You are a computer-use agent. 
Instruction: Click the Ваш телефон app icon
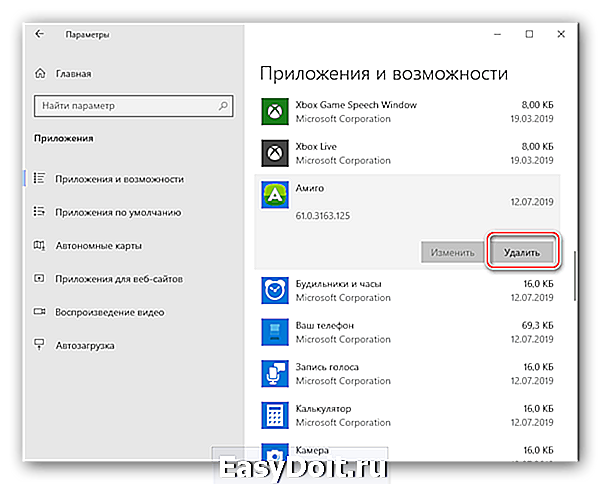click(x=275, y=332)
